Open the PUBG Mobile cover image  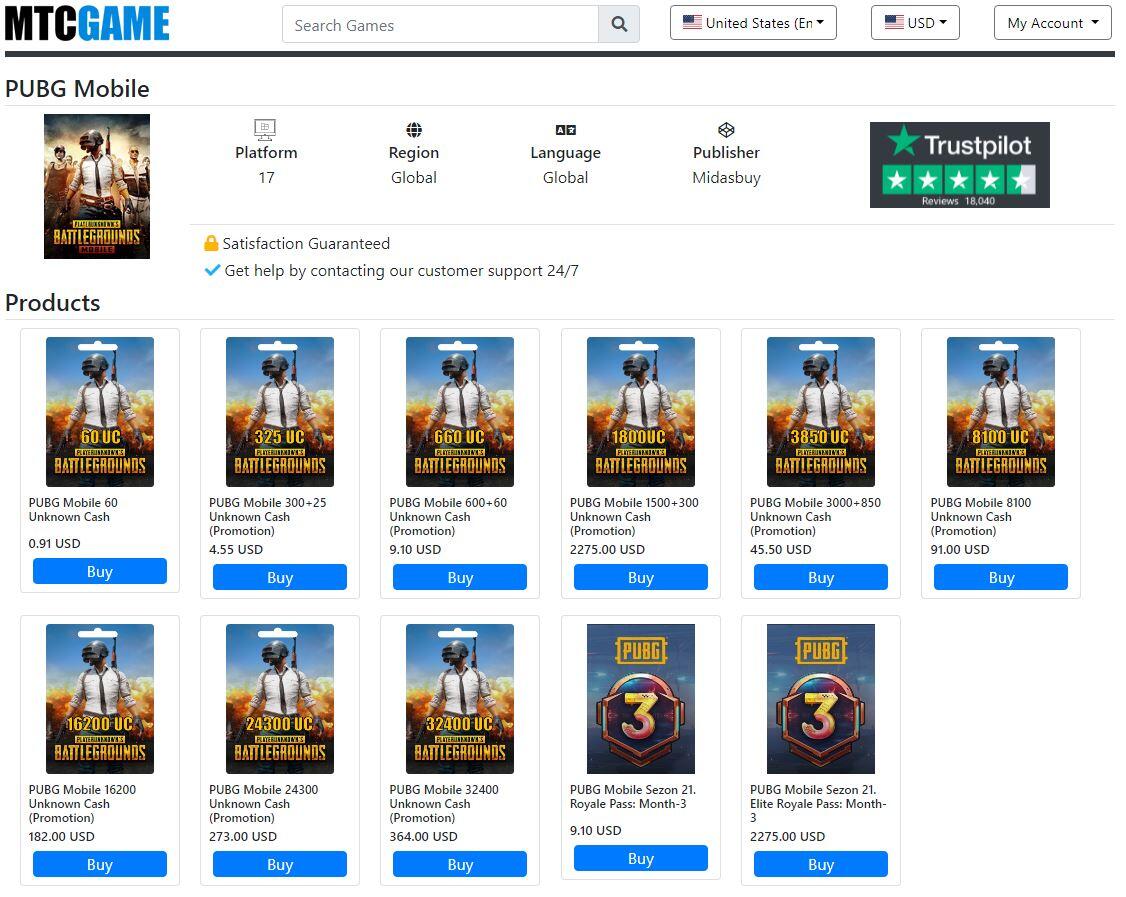coord(97,187)
